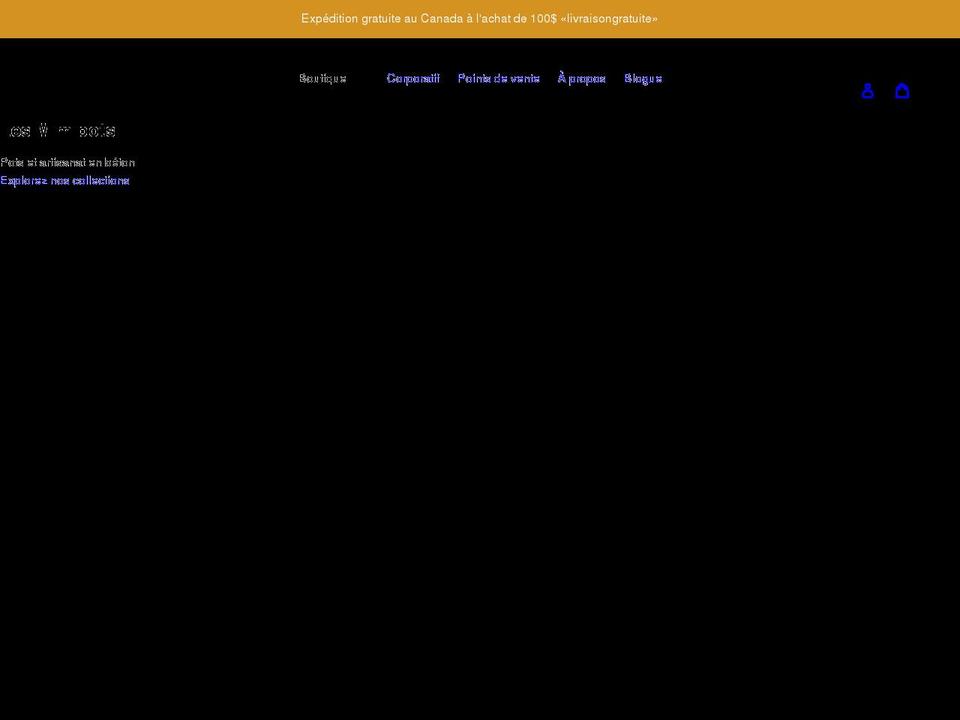Click the Pots et artisanat en béton tagline
960x720 pixels.
67,161
